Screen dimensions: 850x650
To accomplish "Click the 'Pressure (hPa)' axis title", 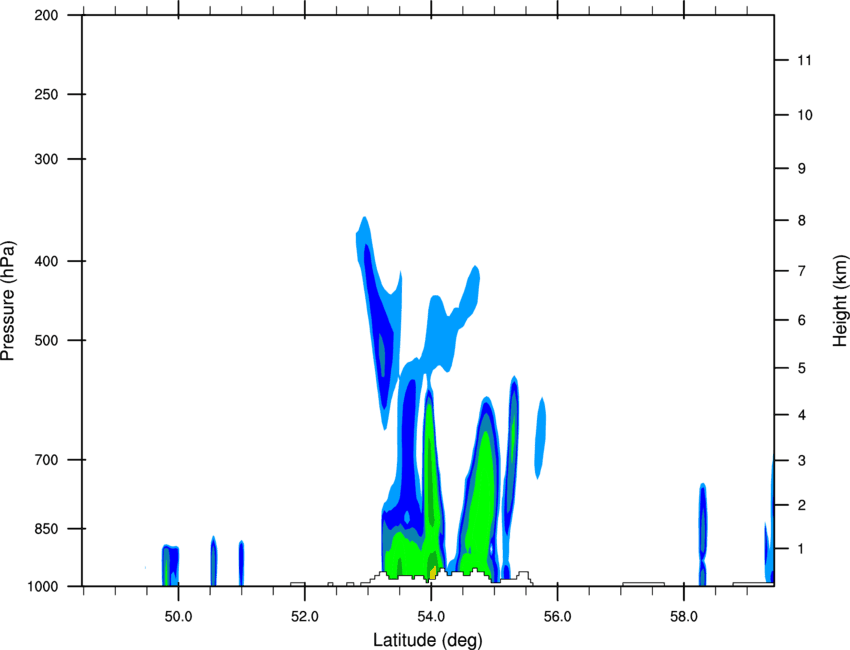I will click(8, 300).
